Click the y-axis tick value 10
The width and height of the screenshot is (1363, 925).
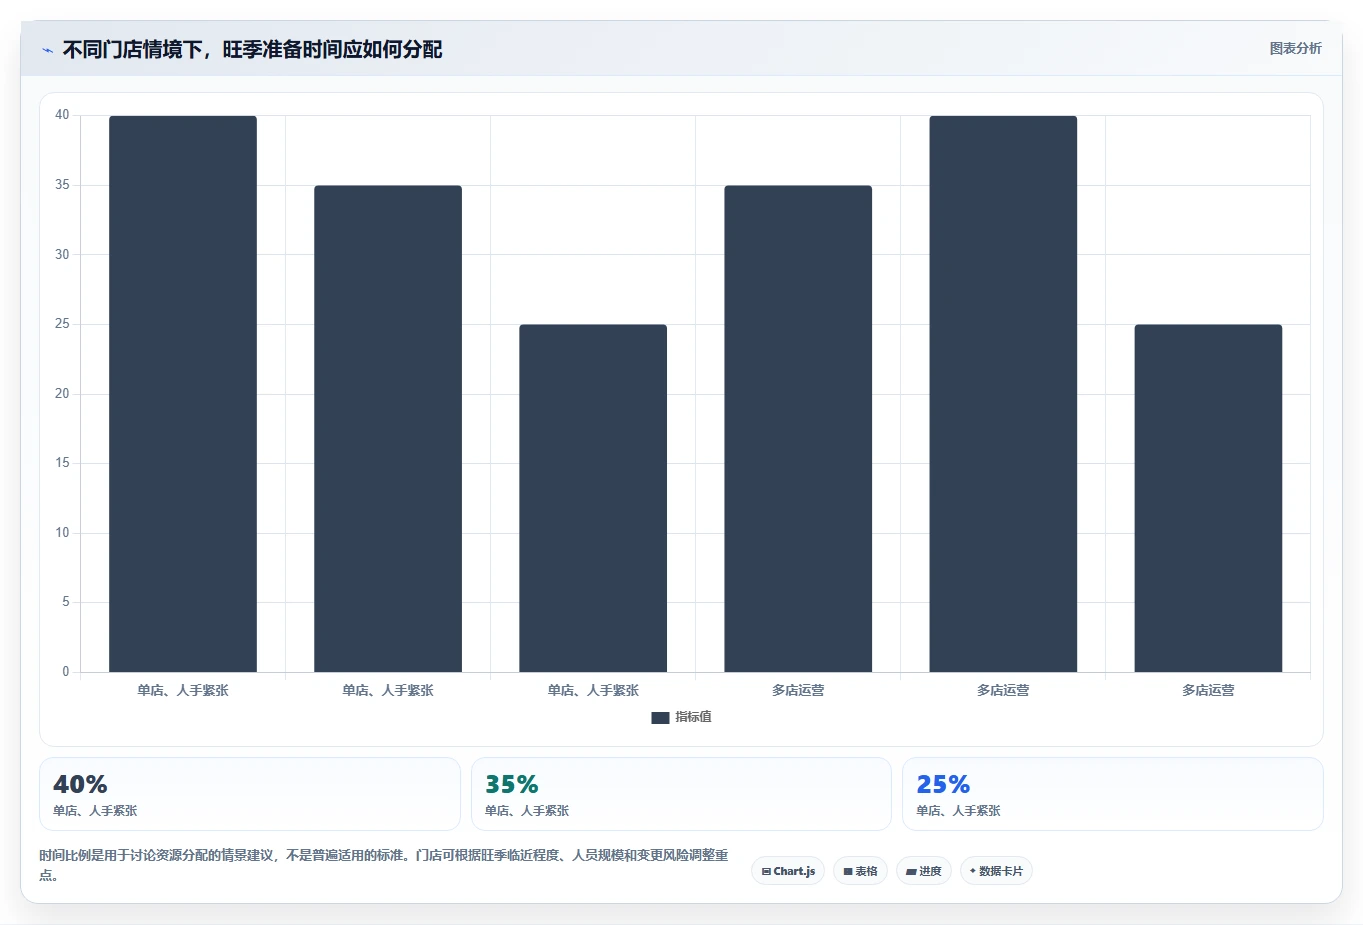pos(62,532)
